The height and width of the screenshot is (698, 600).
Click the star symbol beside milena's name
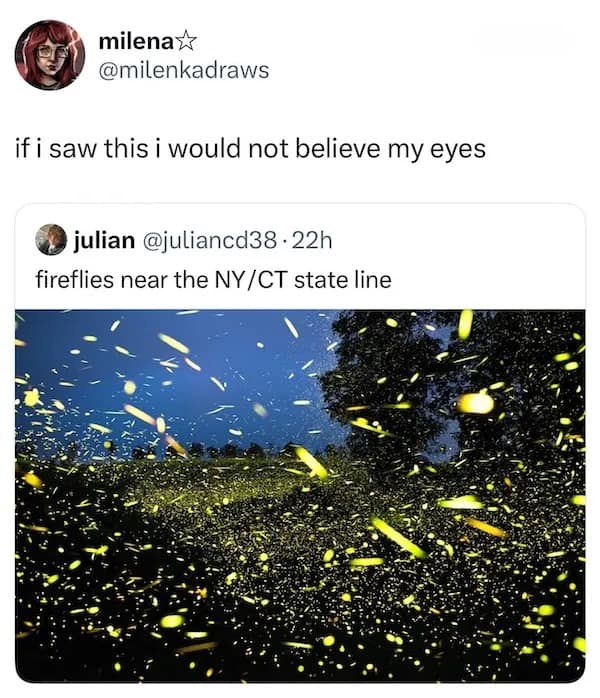(187, 42)
